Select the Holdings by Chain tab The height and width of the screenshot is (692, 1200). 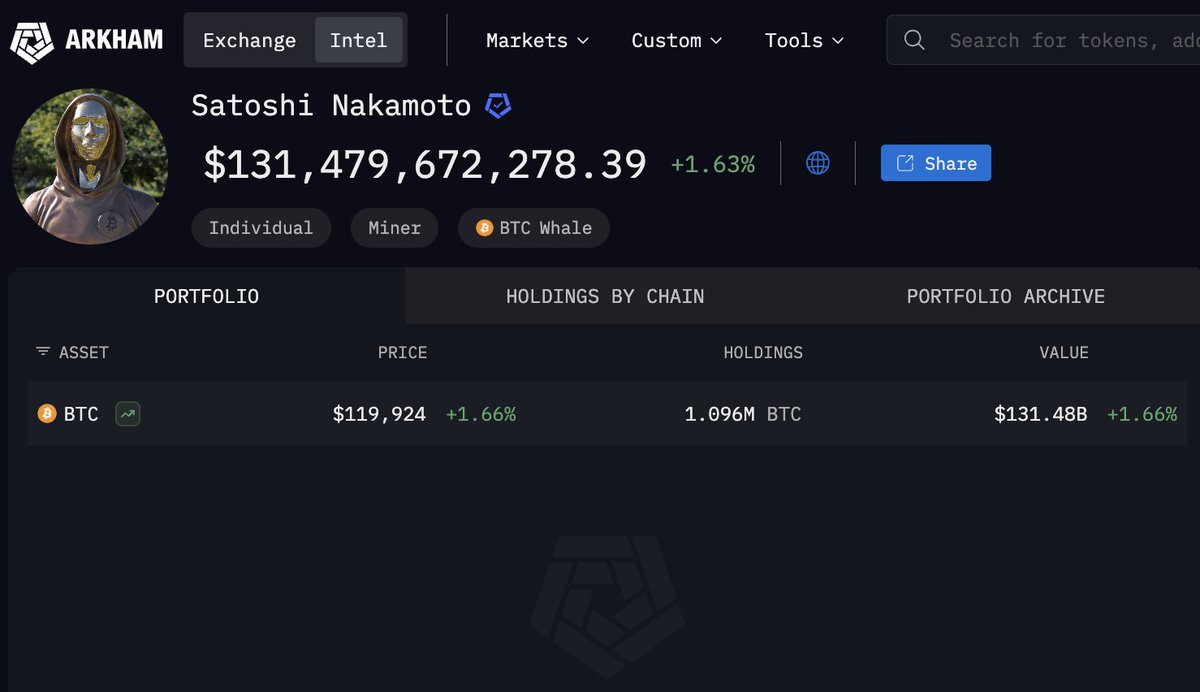tap(605, 296)
